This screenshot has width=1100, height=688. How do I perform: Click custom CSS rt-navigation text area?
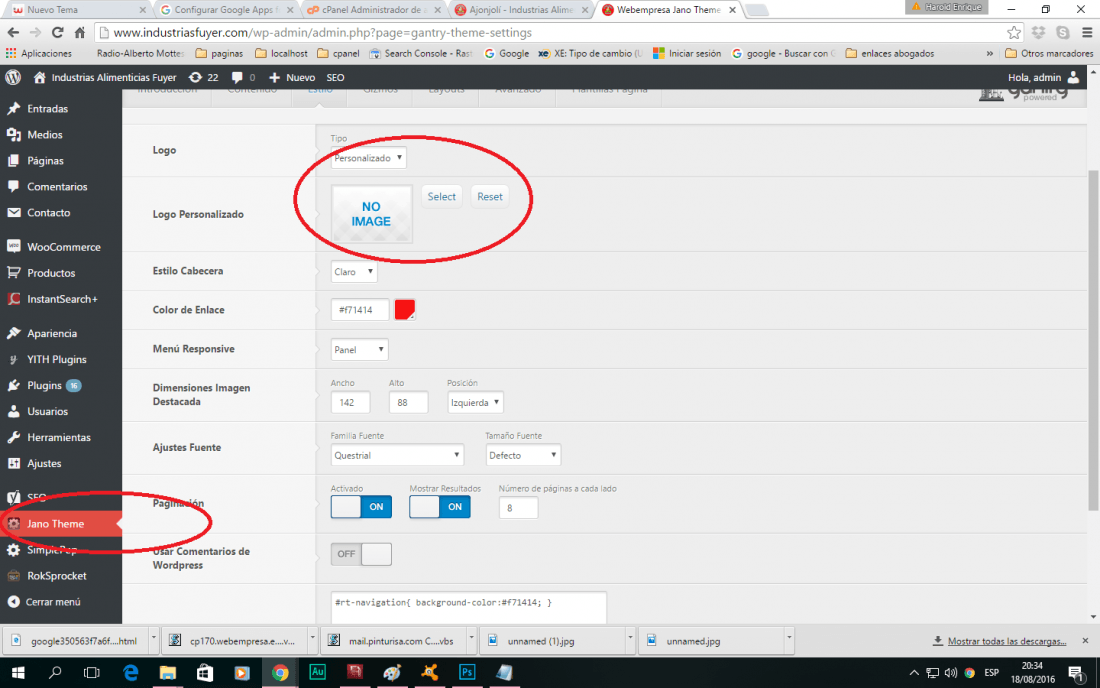469,607
